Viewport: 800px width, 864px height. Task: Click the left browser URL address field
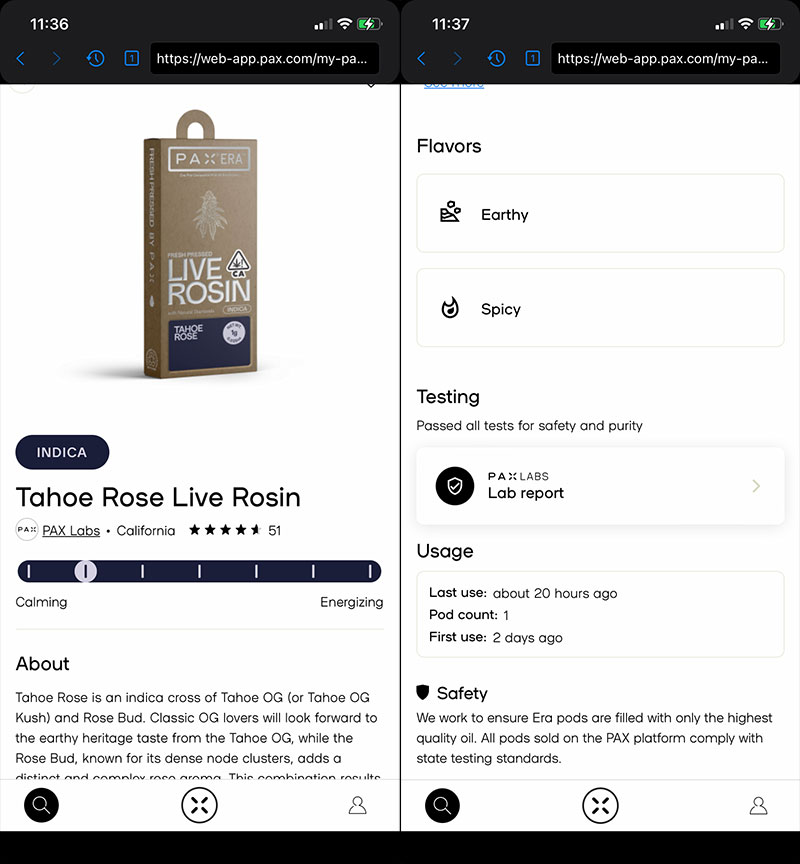pyautogui.click(x=264, y=58)
